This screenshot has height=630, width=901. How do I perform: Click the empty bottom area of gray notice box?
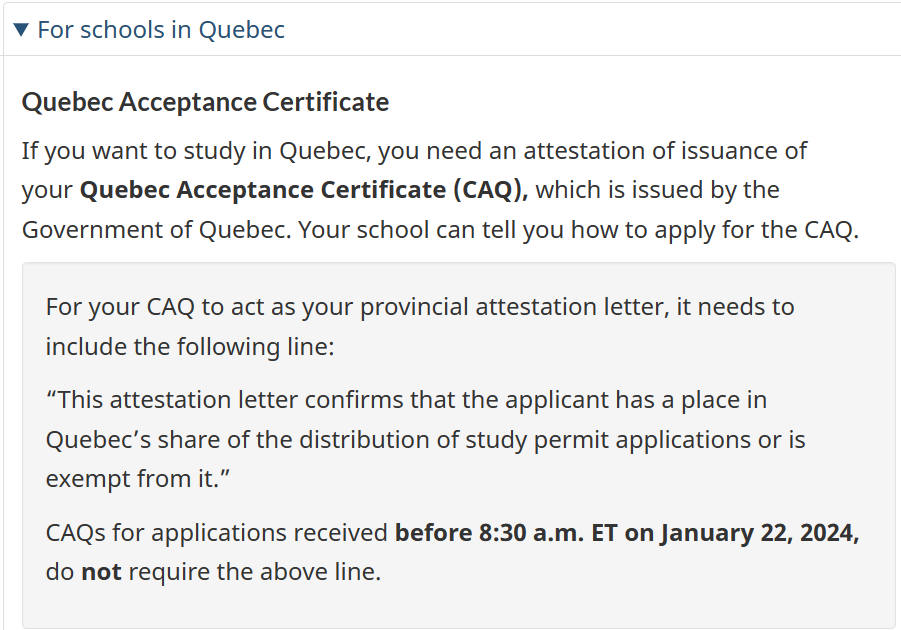pyautogui.click(x=459, y=608)
